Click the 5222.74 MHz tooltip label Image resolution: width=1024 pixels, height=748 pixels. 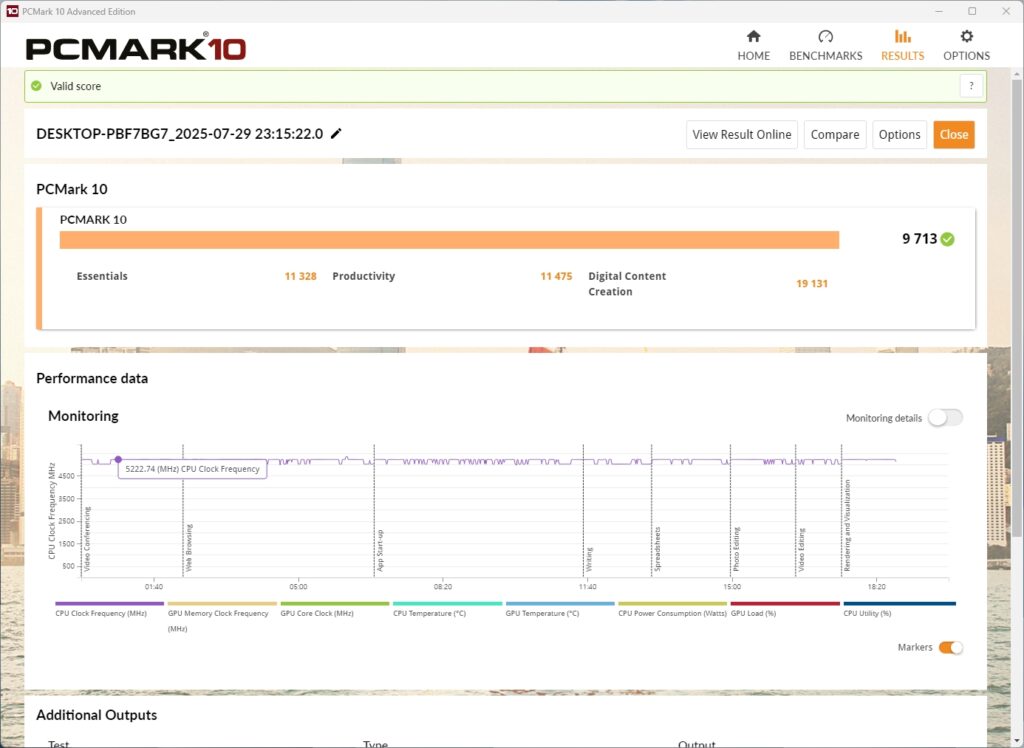click(192, 469)
